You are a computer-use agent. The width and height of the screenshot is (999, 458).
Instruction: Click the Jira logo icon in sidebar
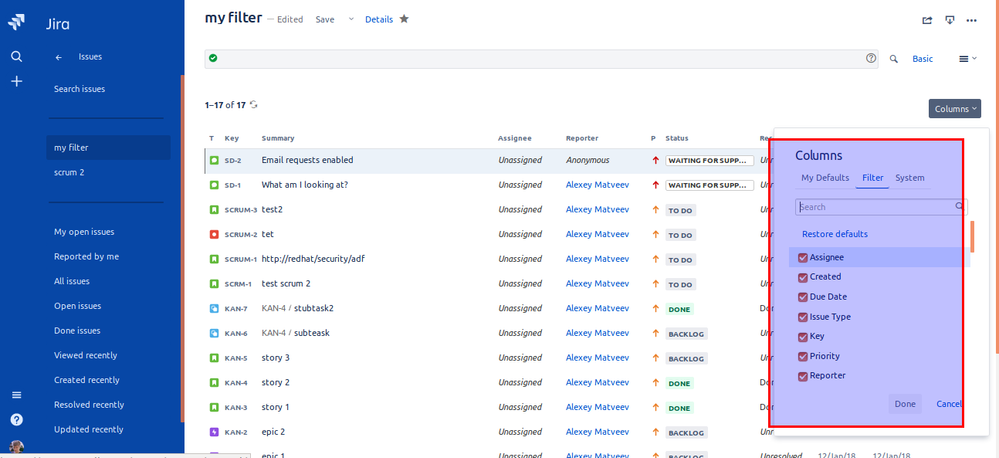click(17, 22)
